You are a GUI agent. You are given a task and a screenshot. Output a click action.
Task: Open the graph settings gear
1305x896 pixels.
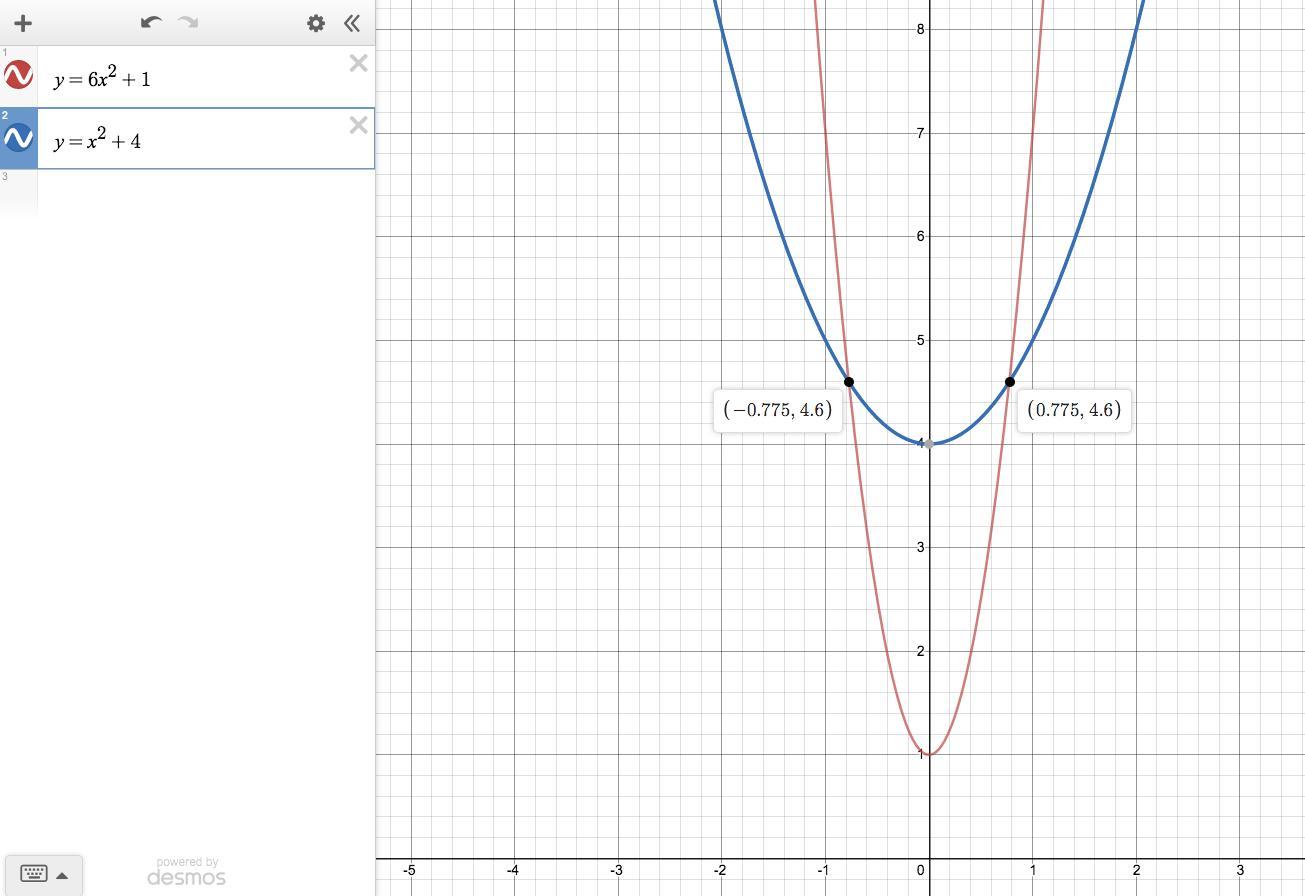(x=316, y=23)
